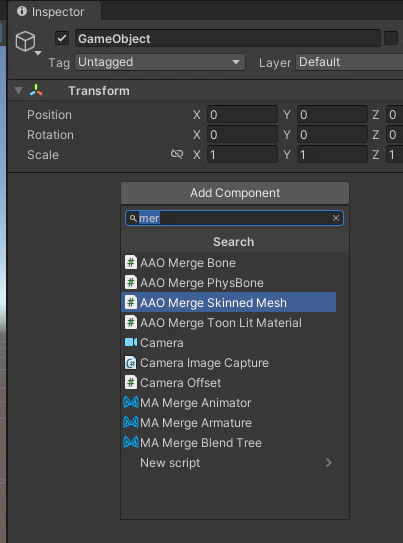Screen dimensions: 403x543
Task: Collapse the Transform component foldout
Action: coord(18,91)
